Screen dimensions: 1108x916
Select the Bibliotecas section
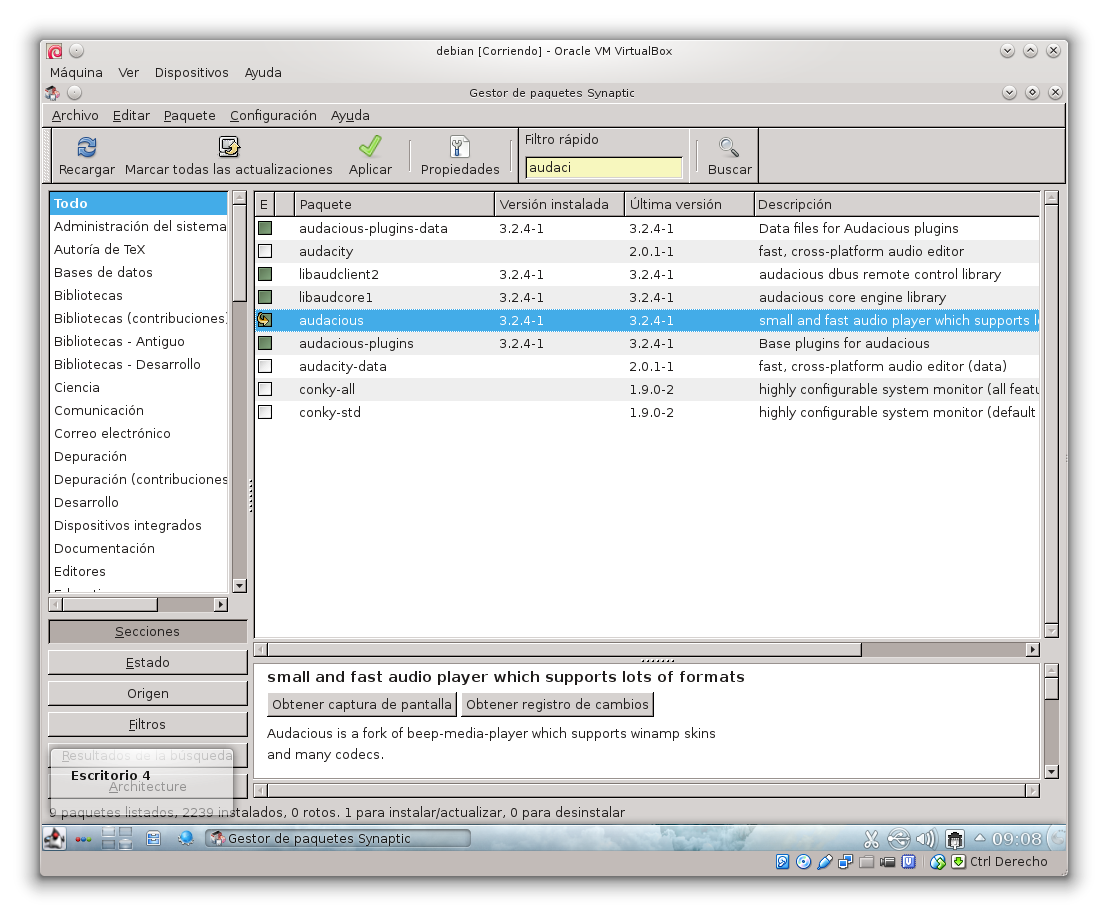click(138, 295)
